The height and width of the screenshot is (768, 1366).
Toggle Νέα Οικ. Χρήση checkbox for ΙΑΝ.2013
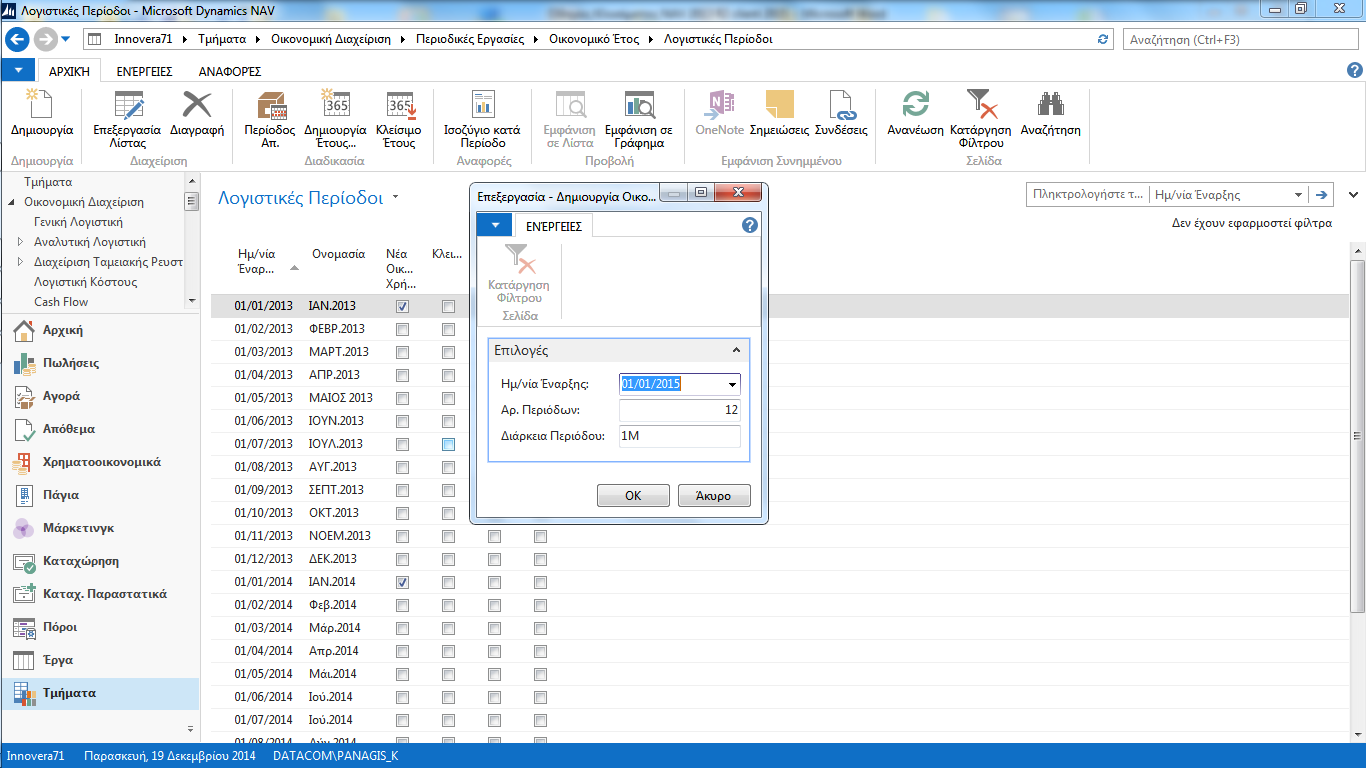[x=402, y=306]
